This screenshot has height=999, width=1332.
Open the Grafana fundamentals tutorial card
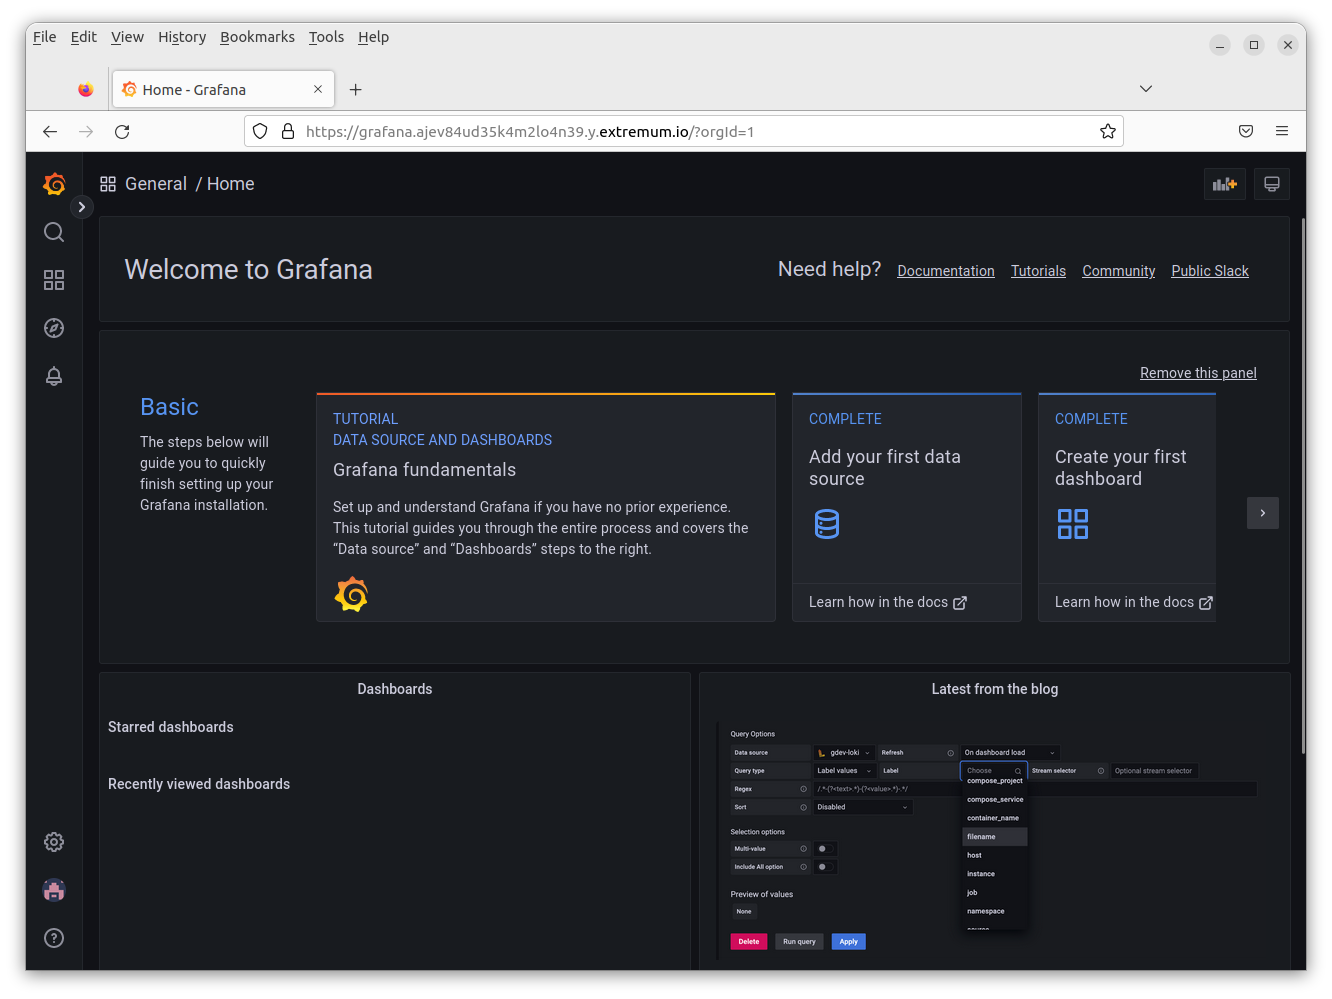click(x=546, y=508)
